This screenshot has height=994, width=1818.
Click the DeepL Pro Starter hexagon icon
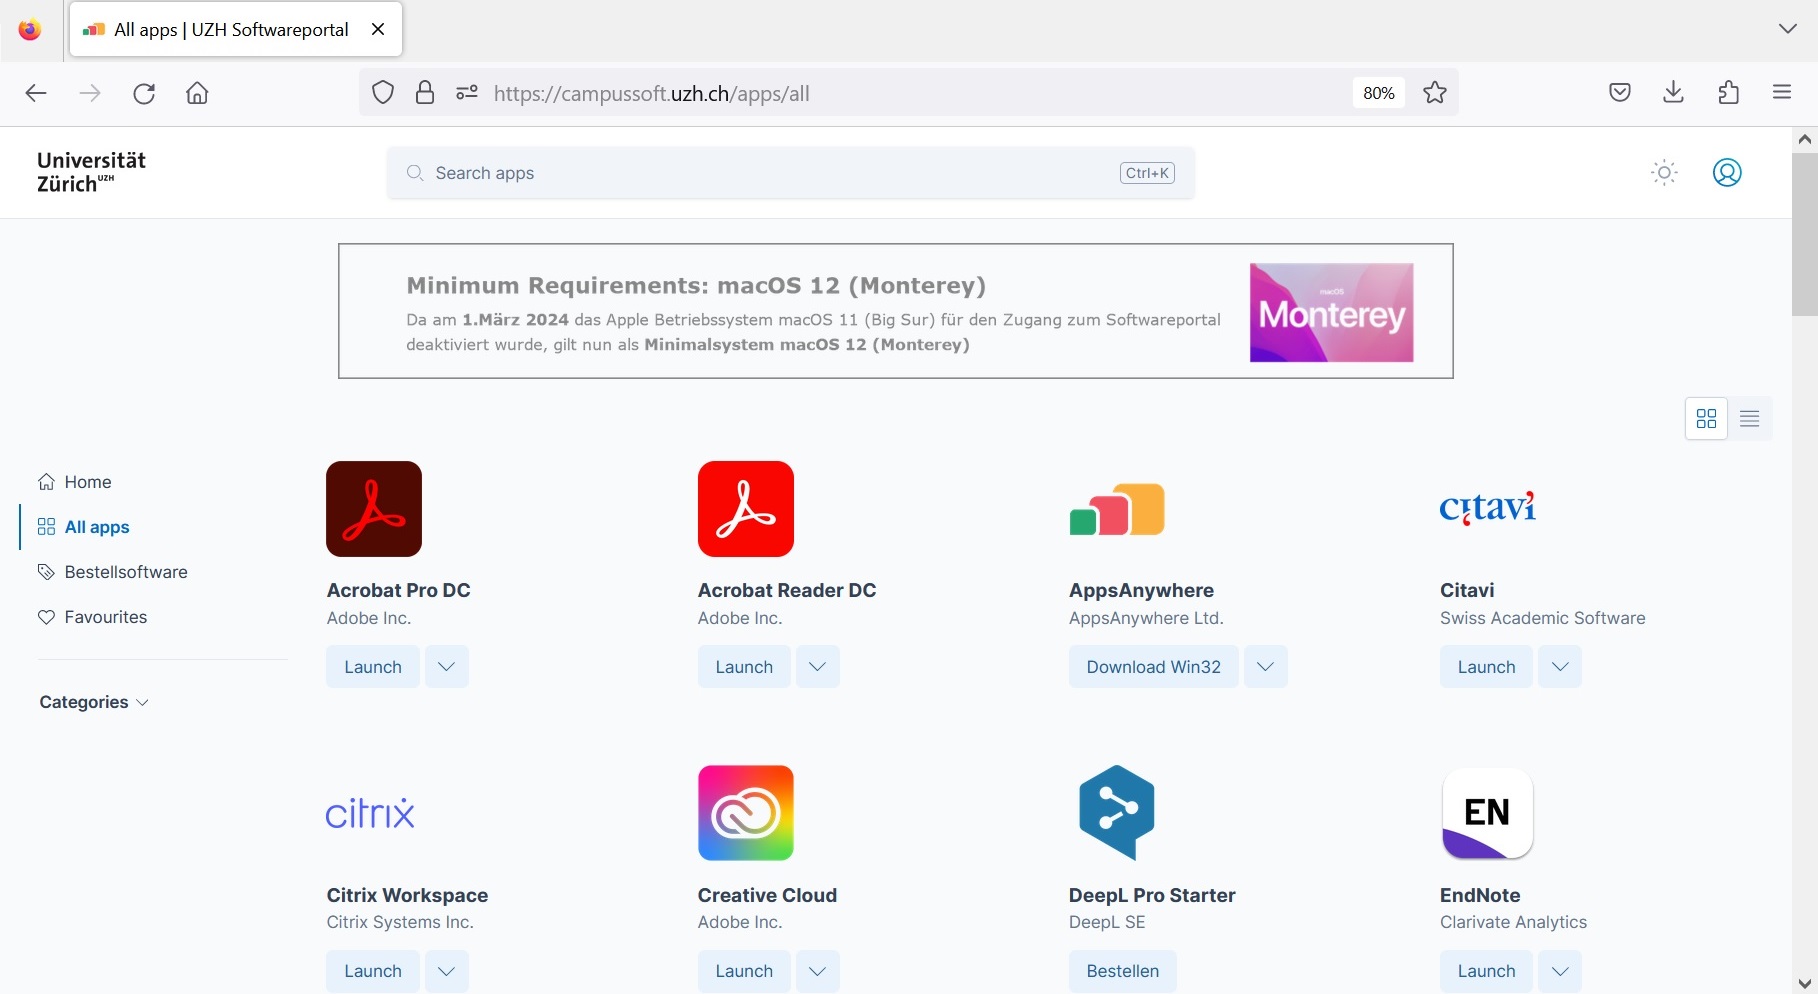[1117, 813]
